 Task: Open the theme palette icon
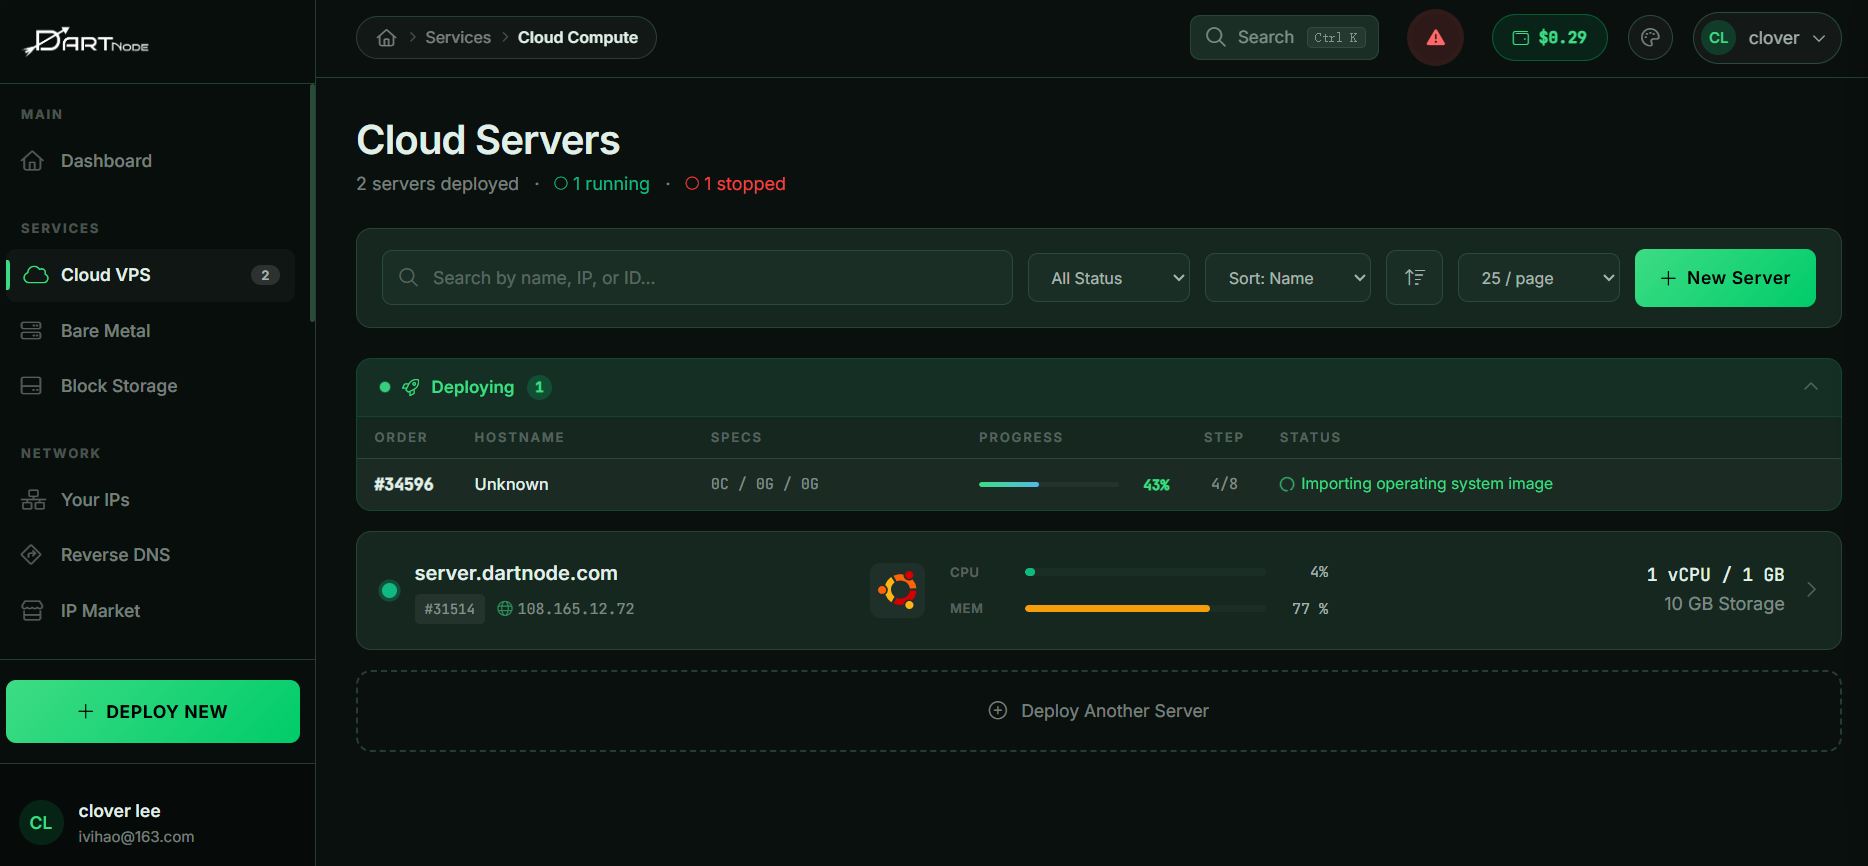tap(1650, 38)
